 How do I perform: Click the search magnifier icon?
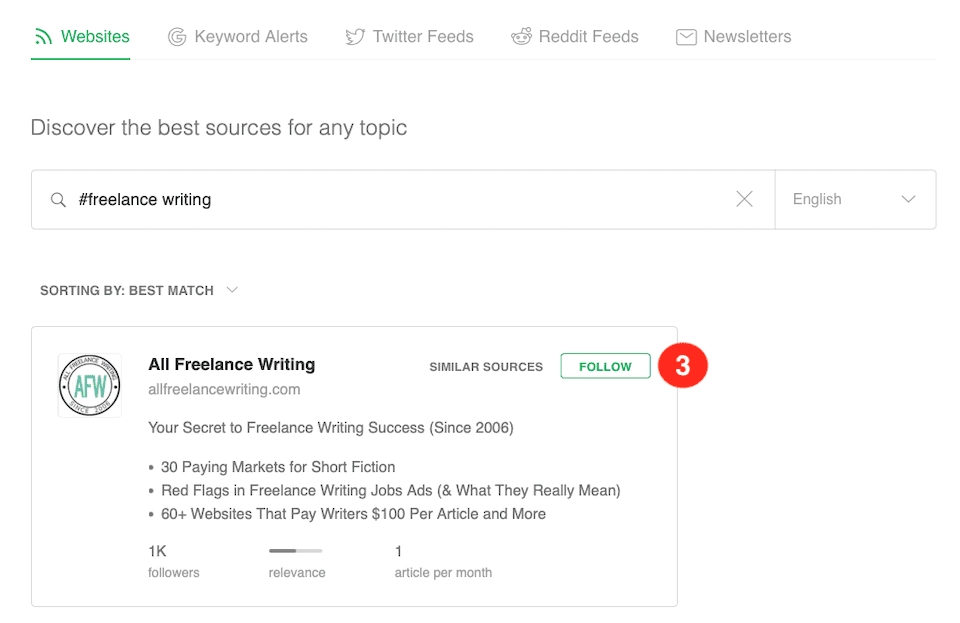coord(58,199)
